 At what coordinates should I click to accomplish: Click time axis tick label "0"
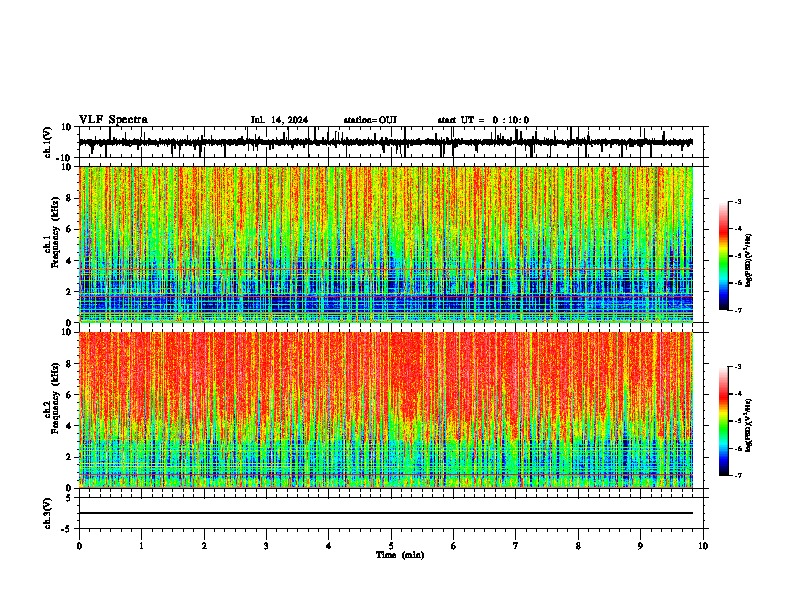pyautogui.click(x=79, y=546)
